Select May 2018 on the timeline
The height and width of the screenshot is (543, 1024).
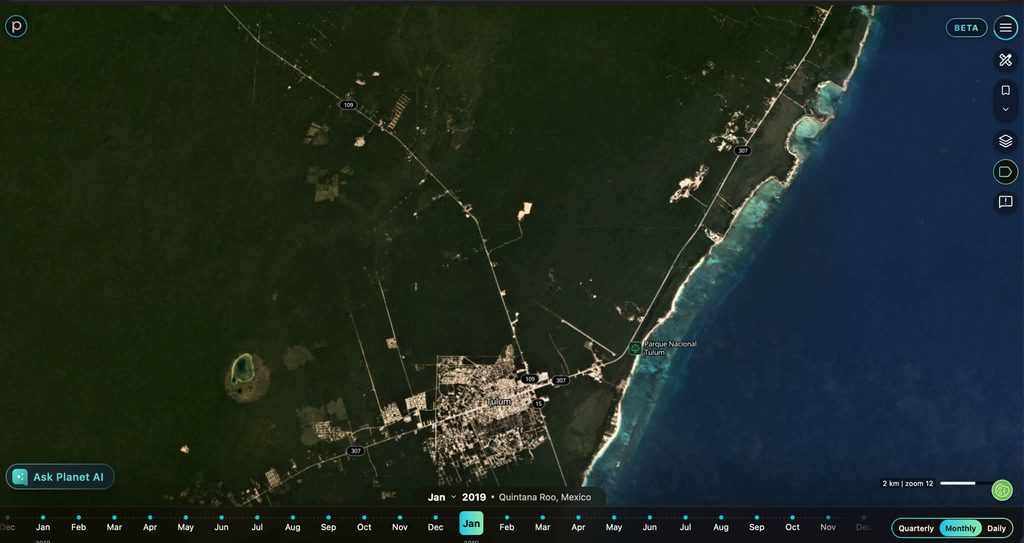click(185, 527)
